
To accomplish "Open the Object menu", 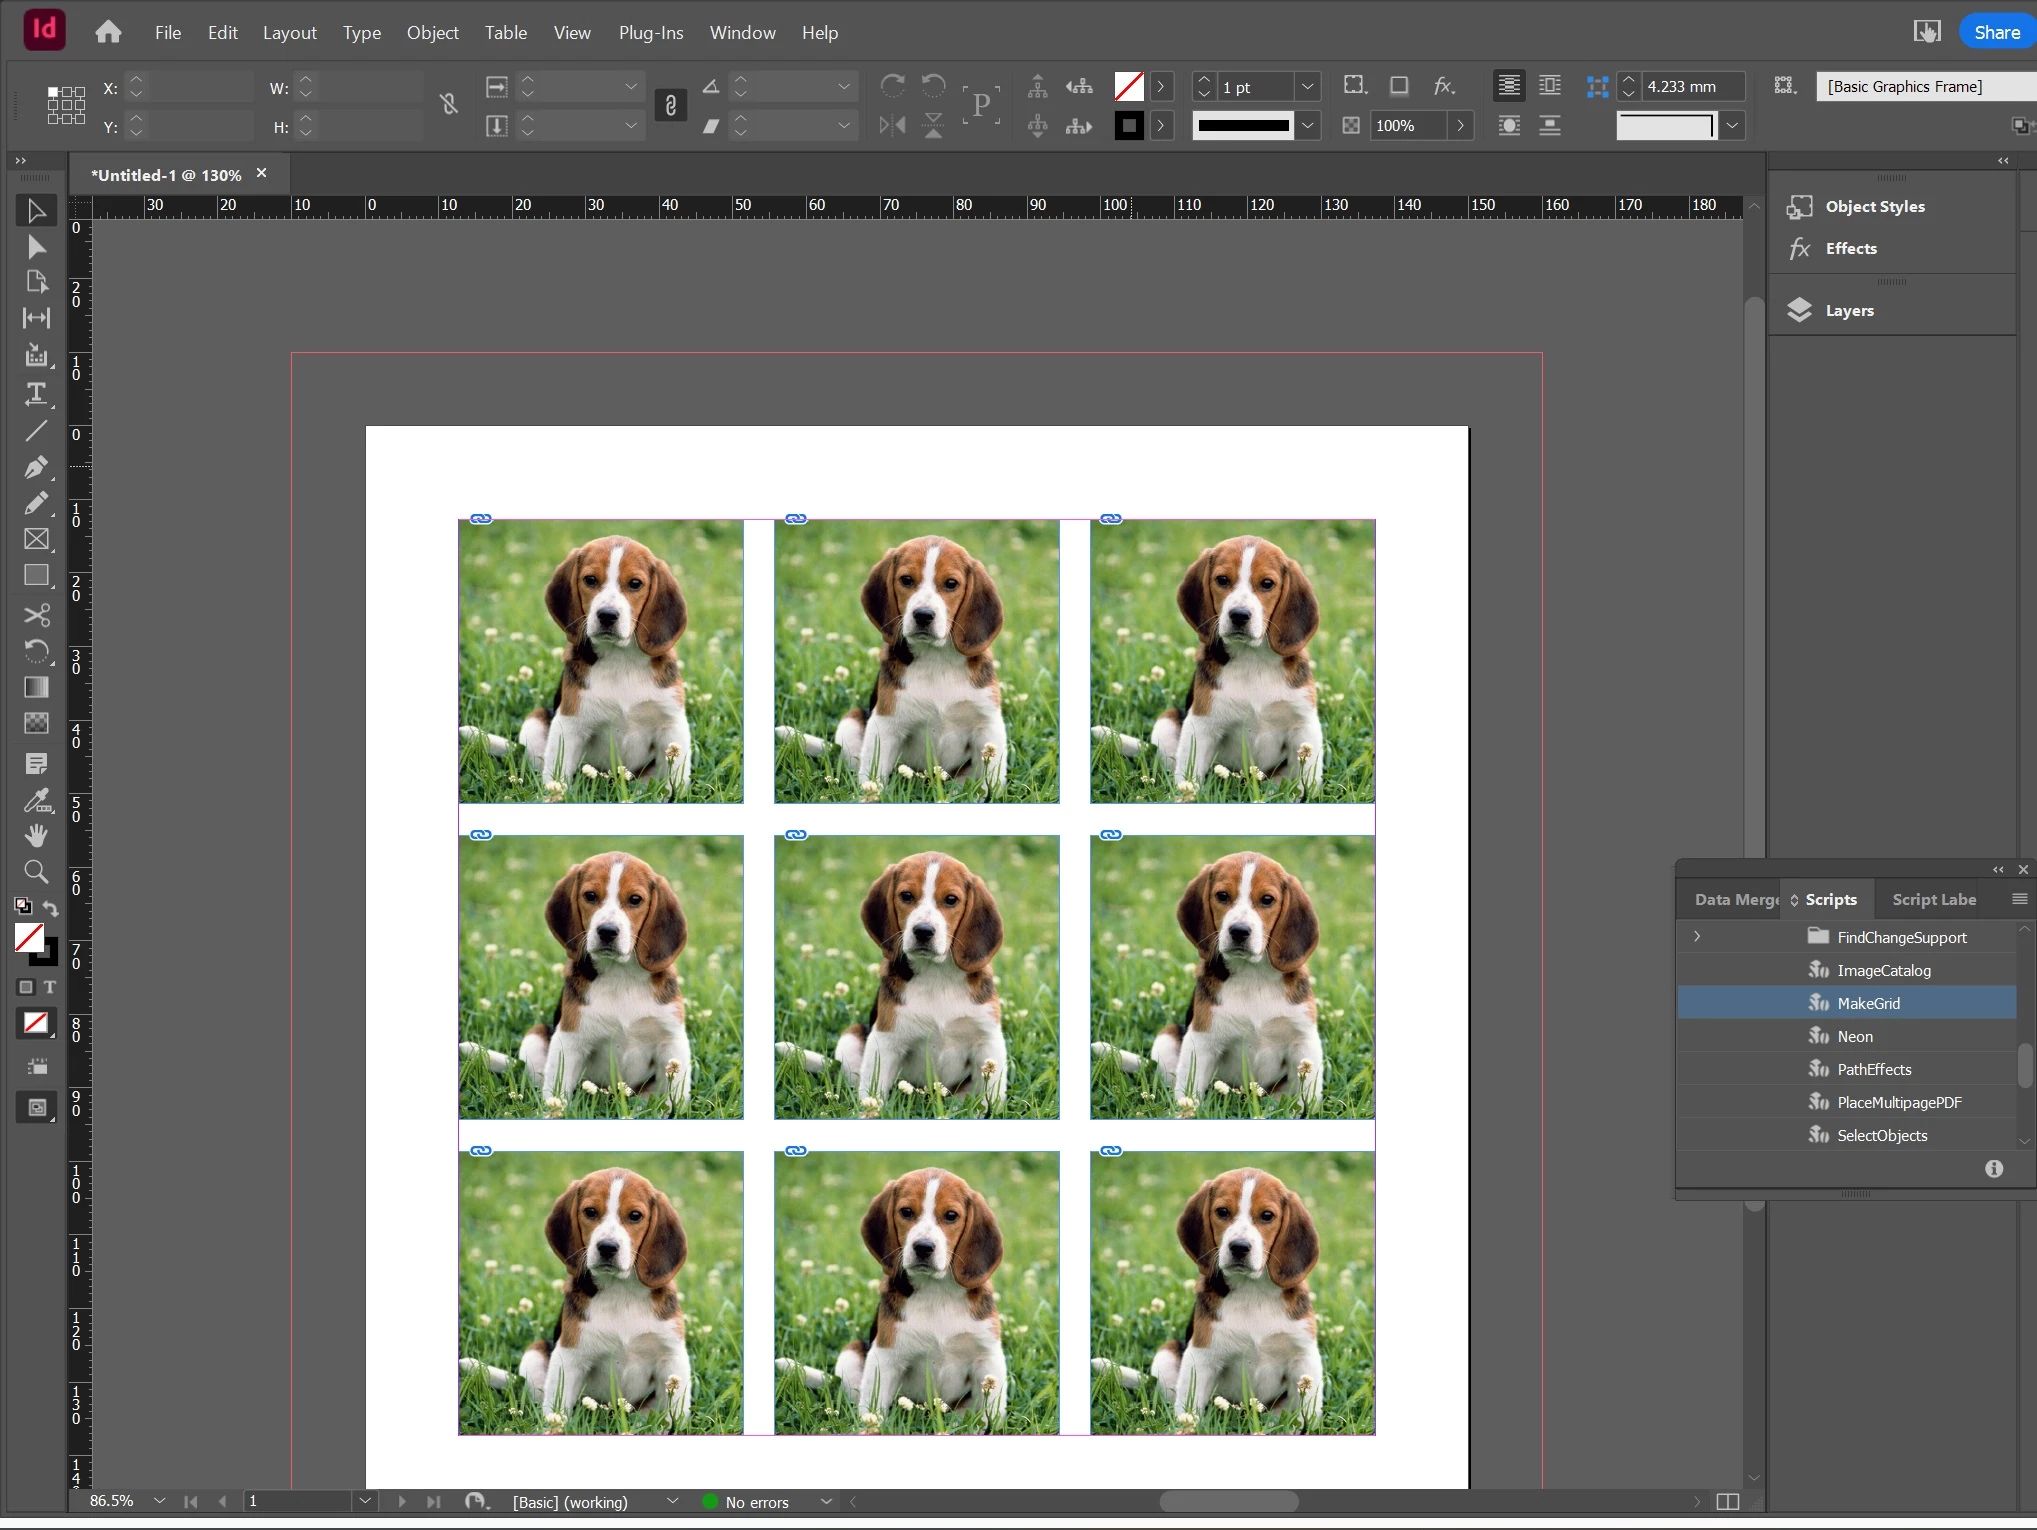I will tap(432, 33).
